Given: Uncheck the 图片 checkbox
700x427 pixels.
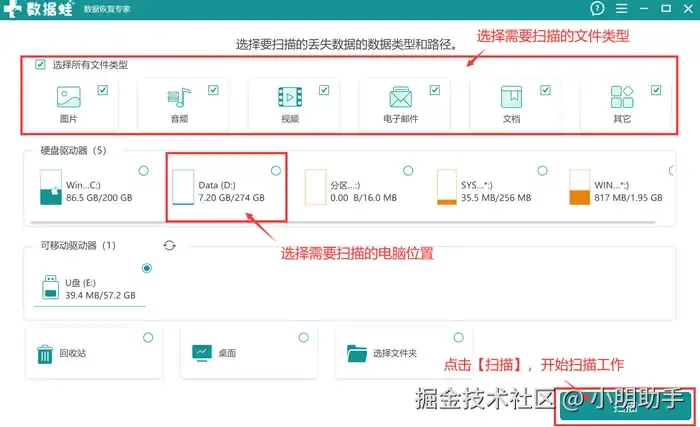Looking at the screenshot, I should pyautogui.click(x=103, y=90).
